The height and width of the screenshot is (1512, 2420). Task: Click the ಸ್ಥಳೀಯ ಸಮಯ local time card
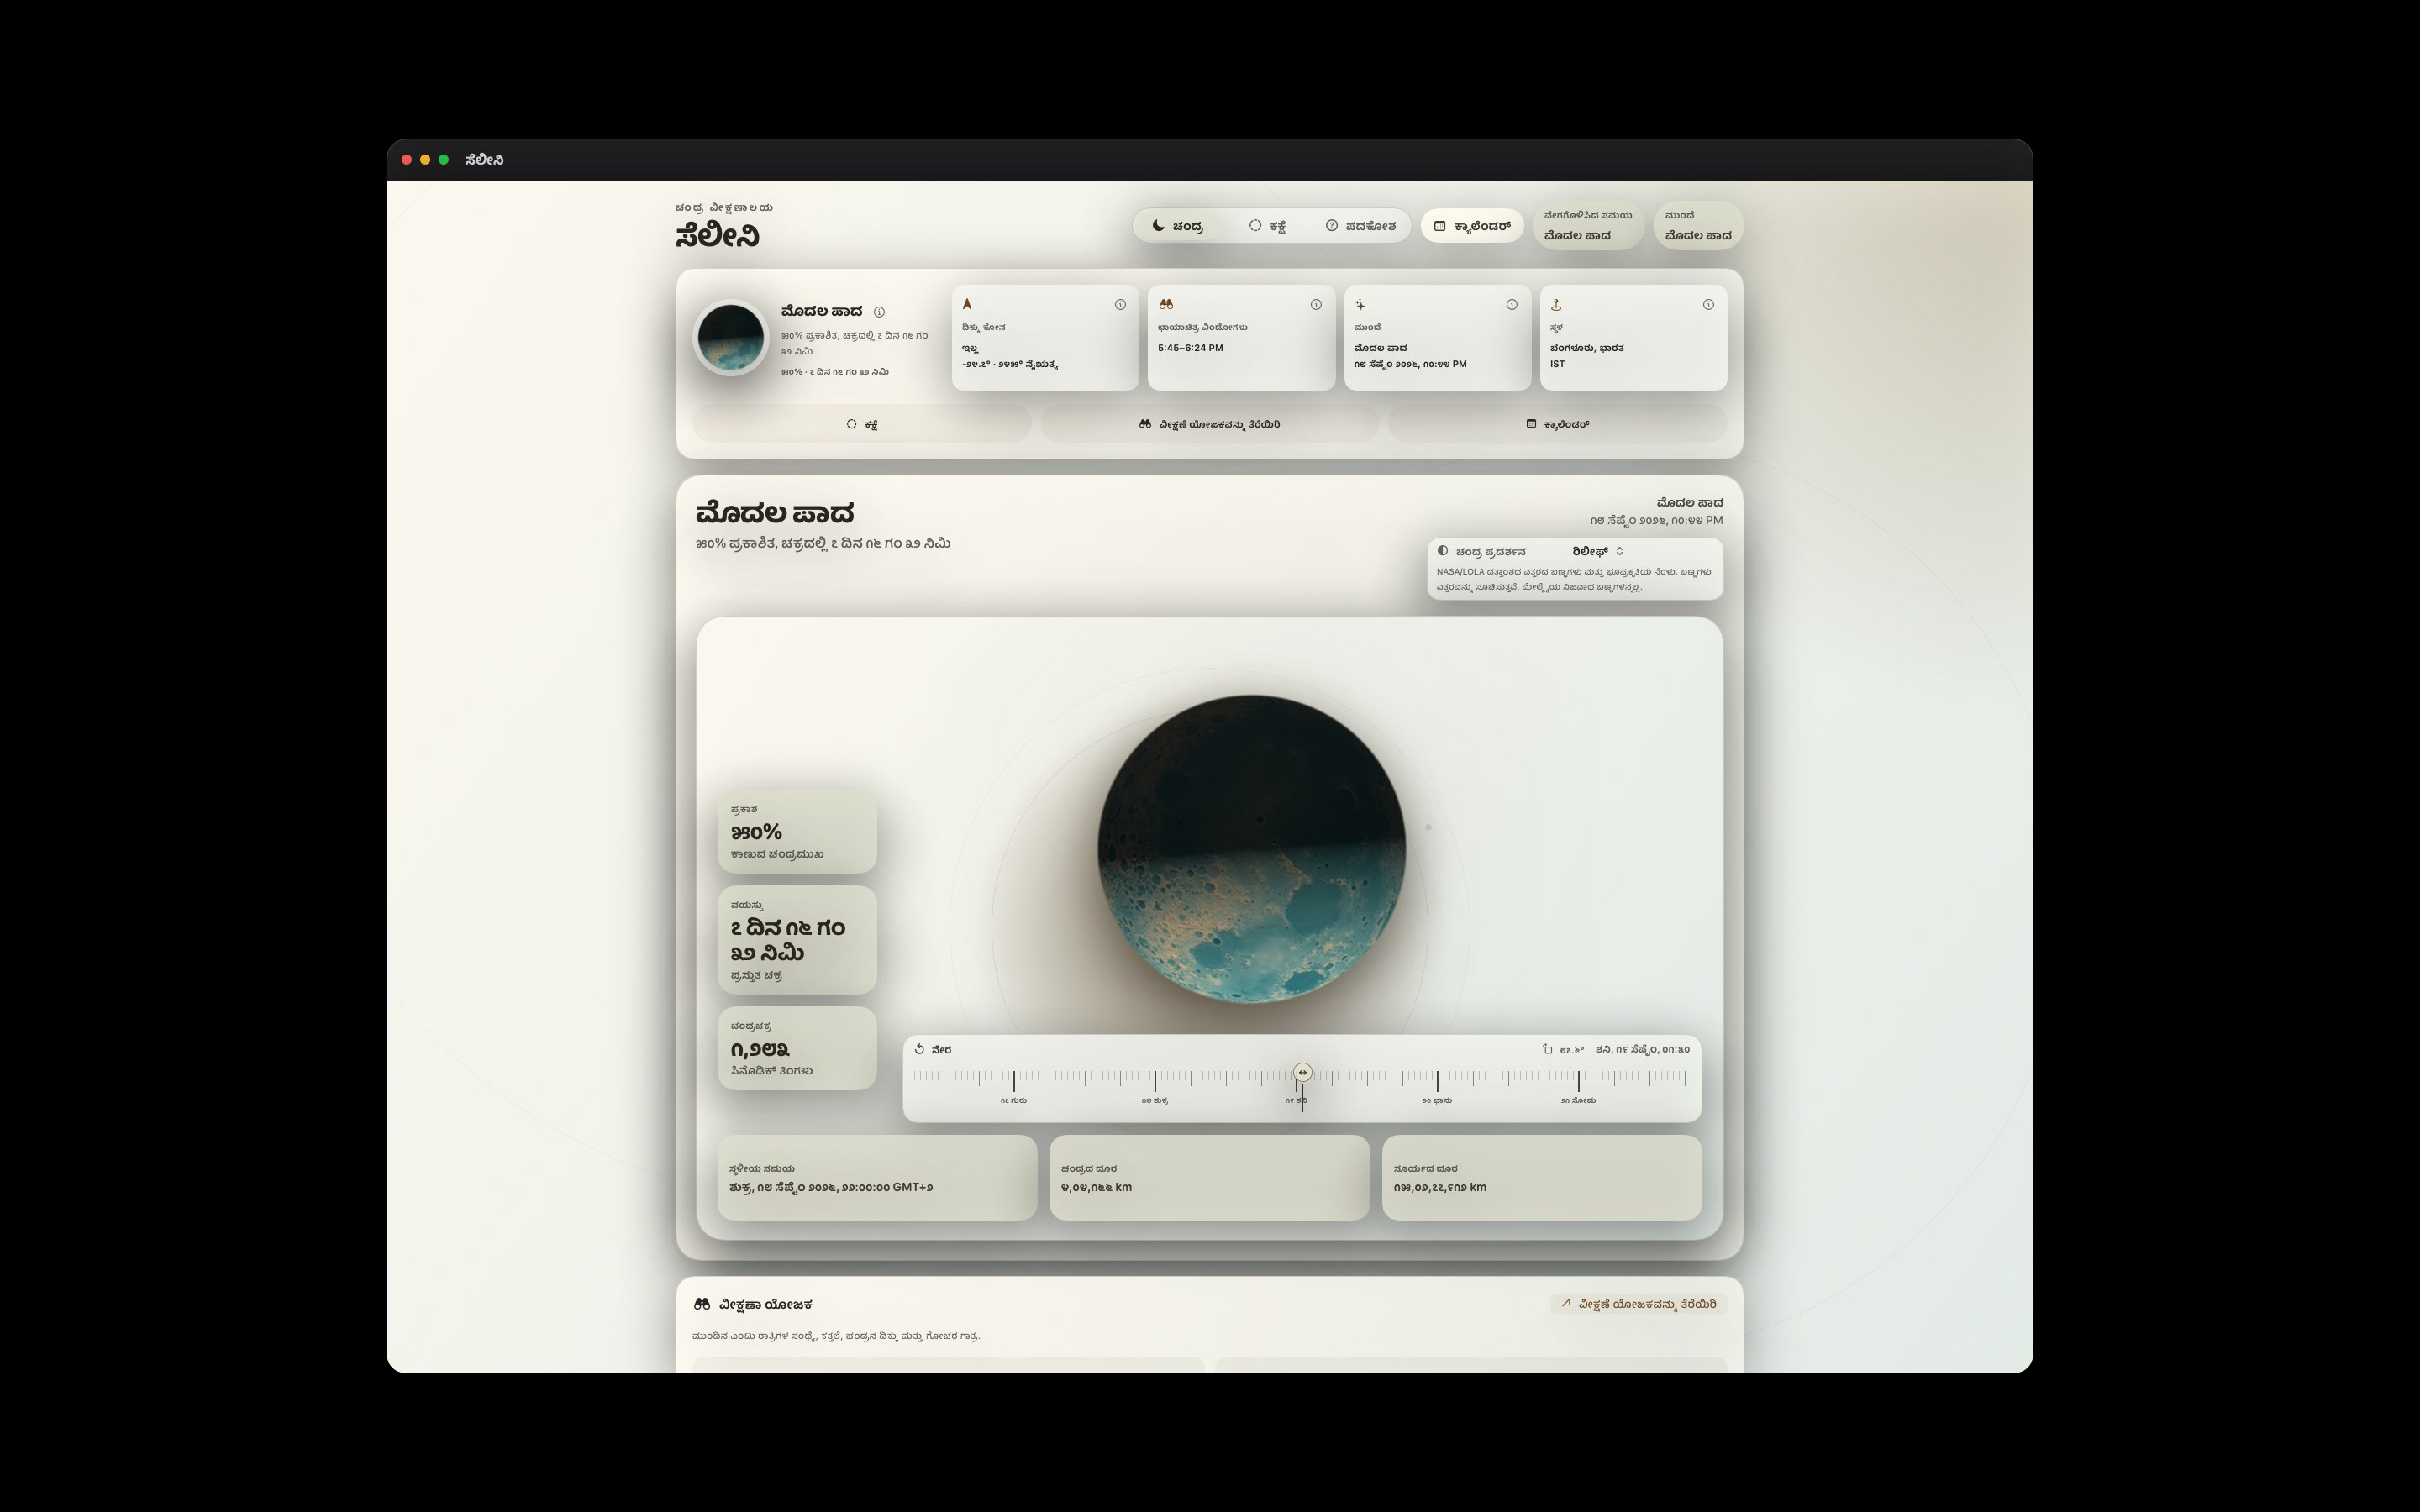click(x=877, y=1178)
